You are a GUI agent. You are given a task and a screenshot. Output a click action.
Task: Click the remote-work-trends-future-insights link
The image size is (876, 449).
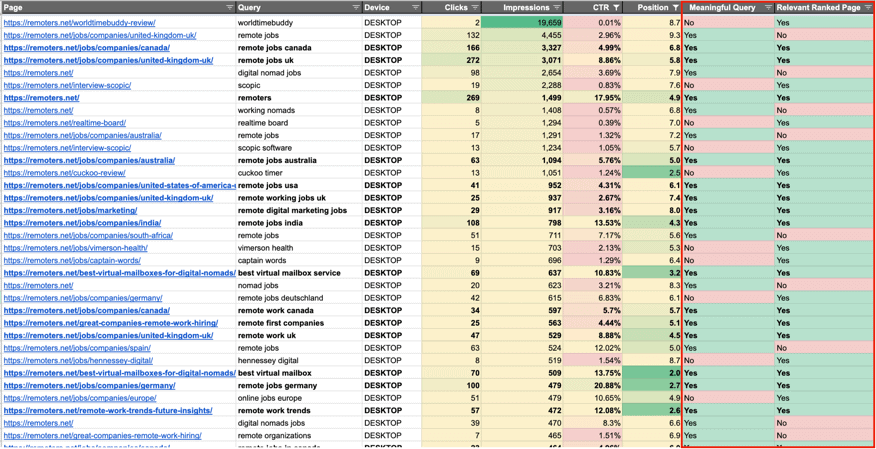[x=108, y=411]
